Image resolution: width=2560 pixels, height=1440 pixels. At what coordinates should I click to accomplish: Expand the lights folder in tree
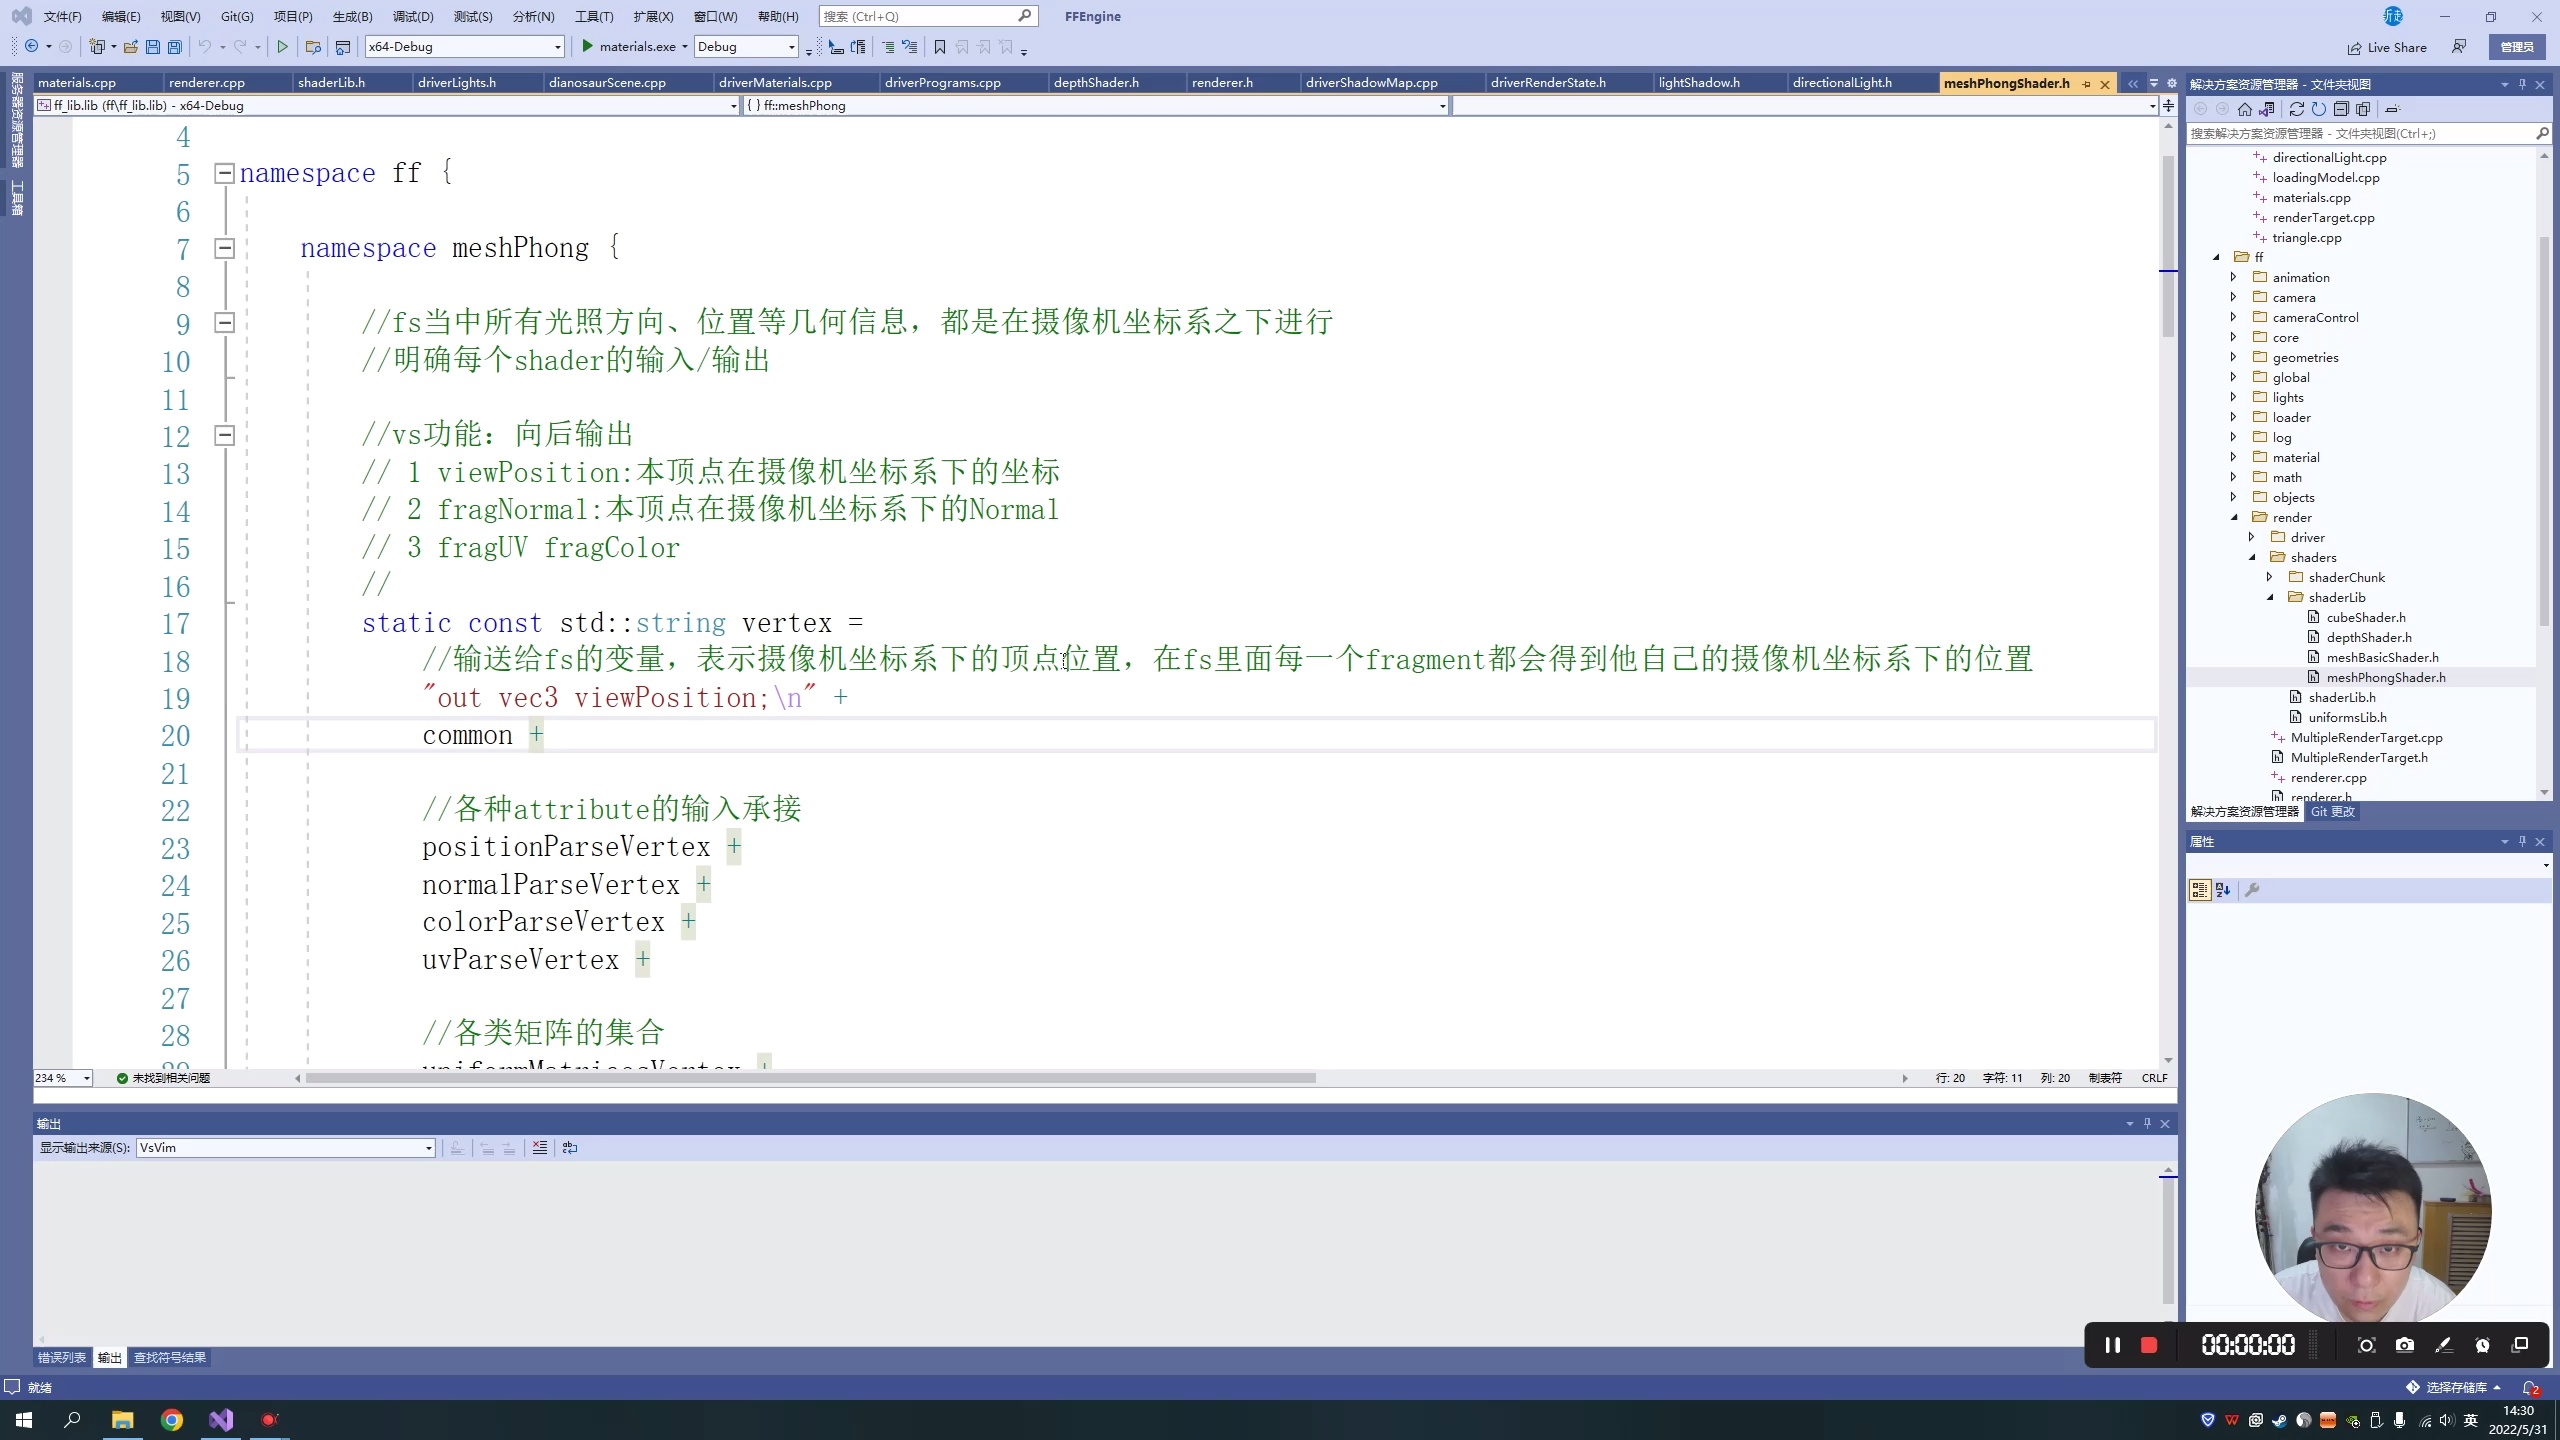point(2233,397)
